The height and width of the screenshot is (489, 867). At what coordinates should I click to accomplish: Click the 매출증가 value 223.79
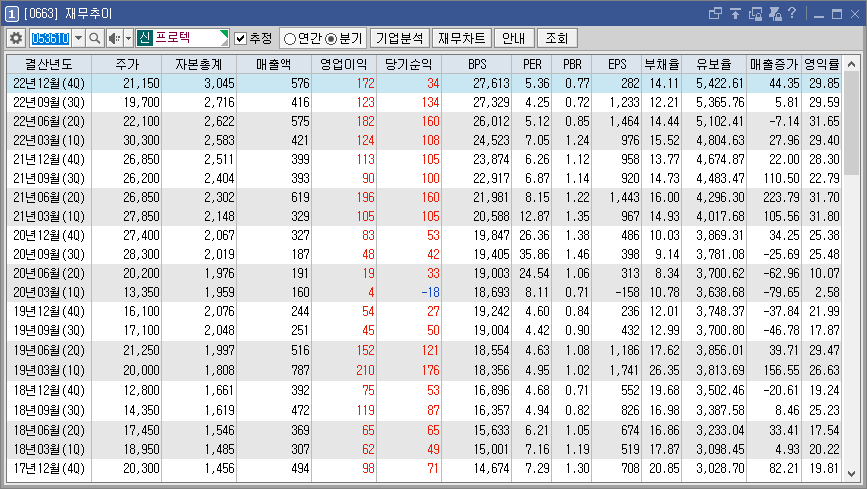[781, 197]
